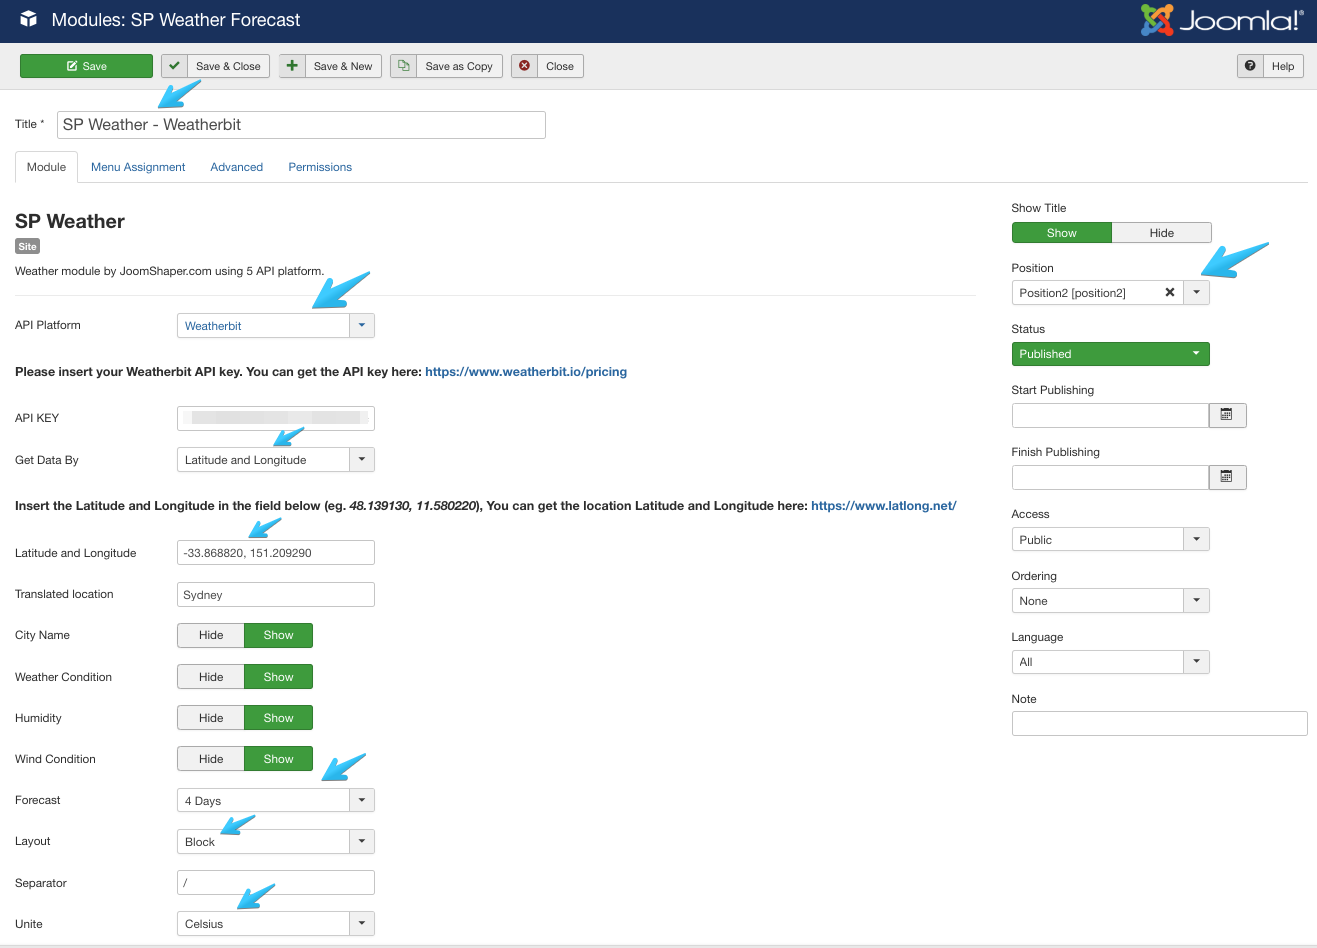This screenshot has width=1317, height=948.
Task: Click the SP Weather heading
Action: tap(70, 222)
